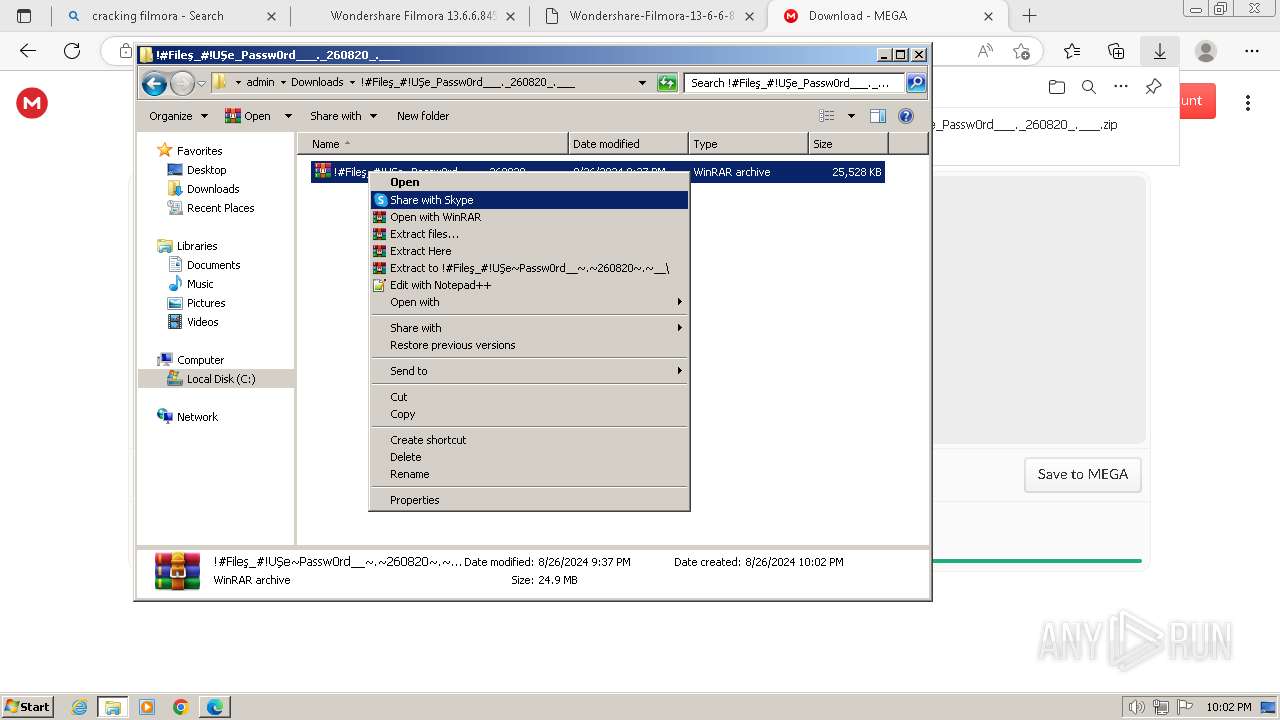
Task: Open Edge downloads icon in toolbar
Action: (1160, 51)
